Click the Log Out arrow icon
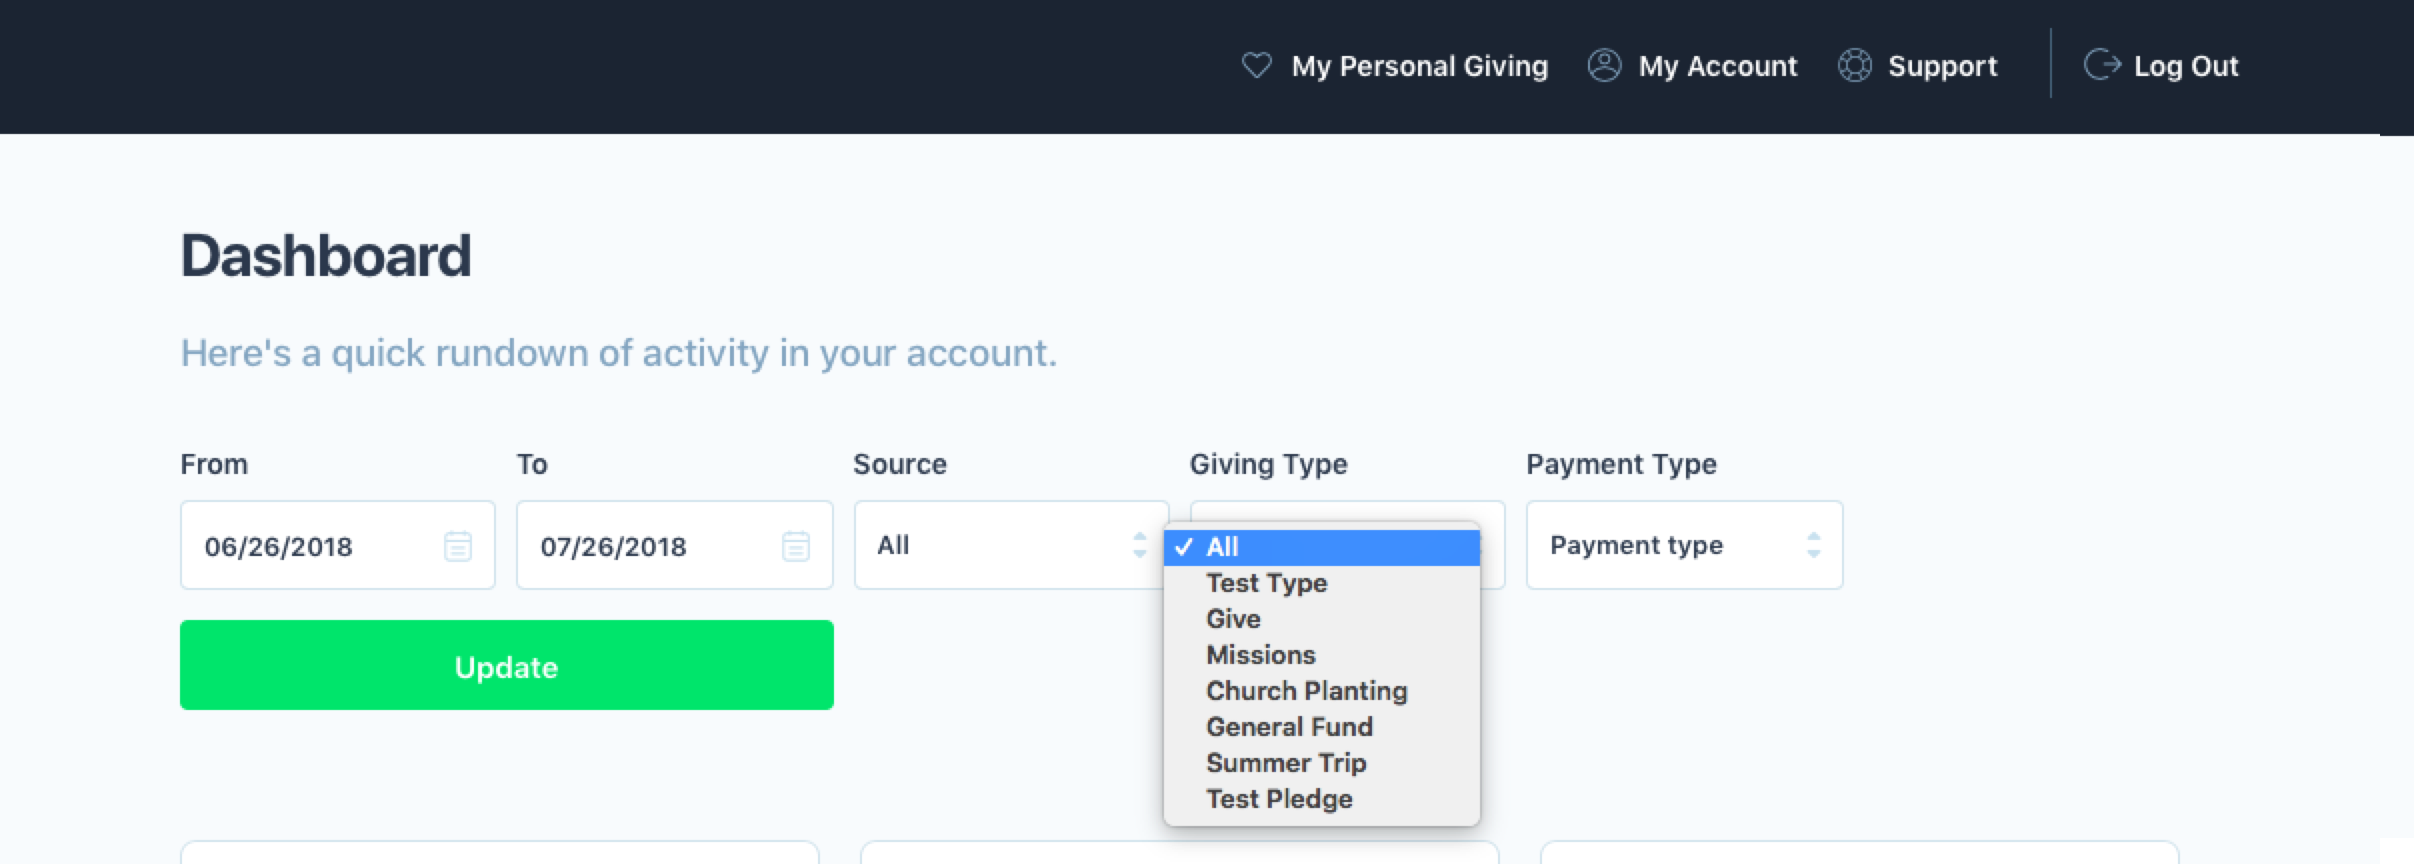Screen dimensions: 2414x864 point(2101,65)
